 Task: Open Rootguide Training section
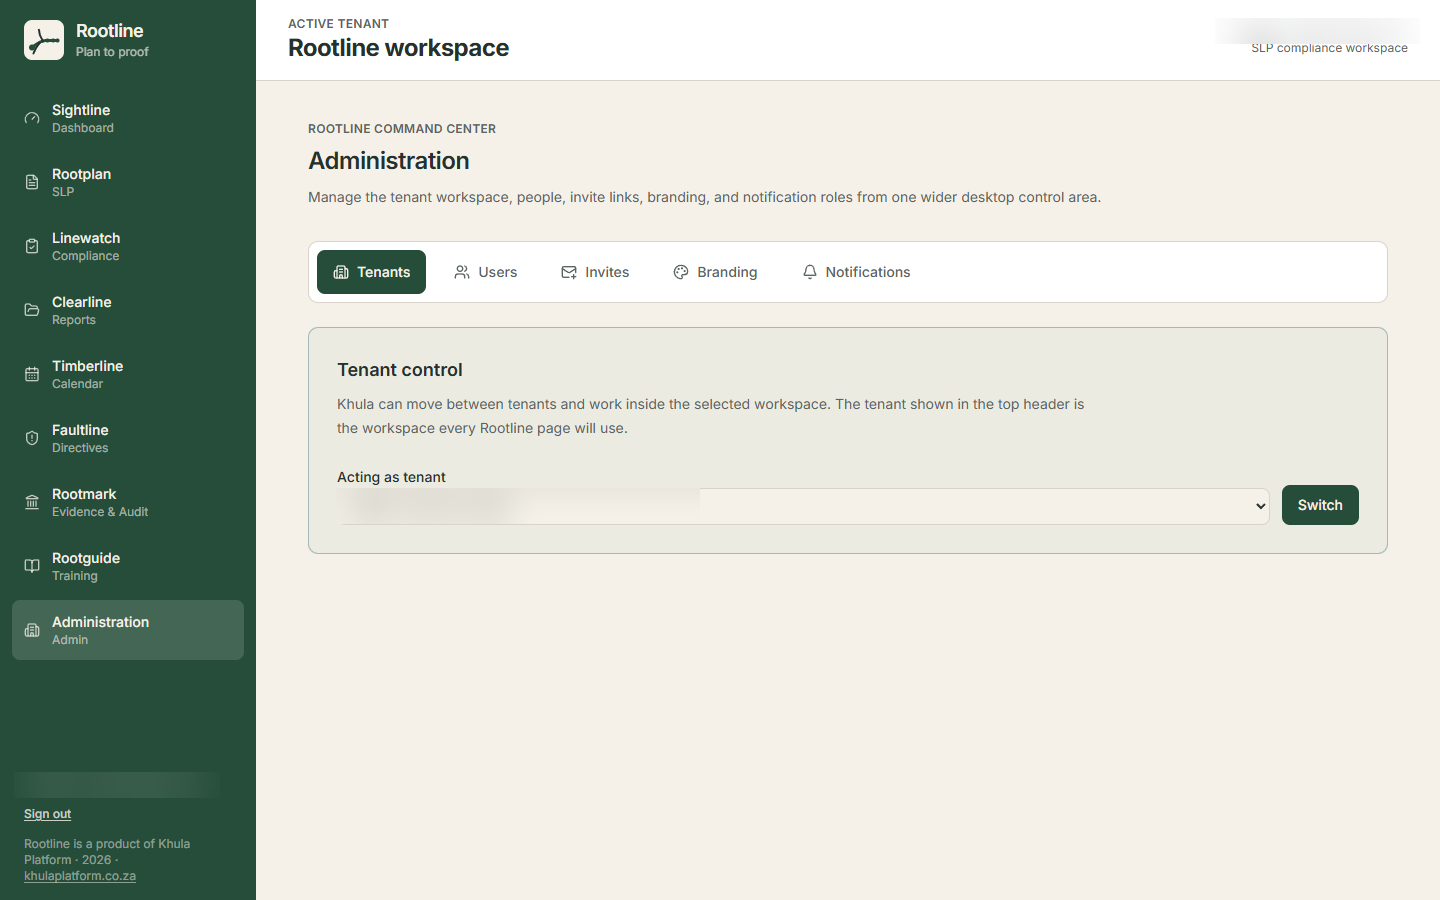[128, 566]
